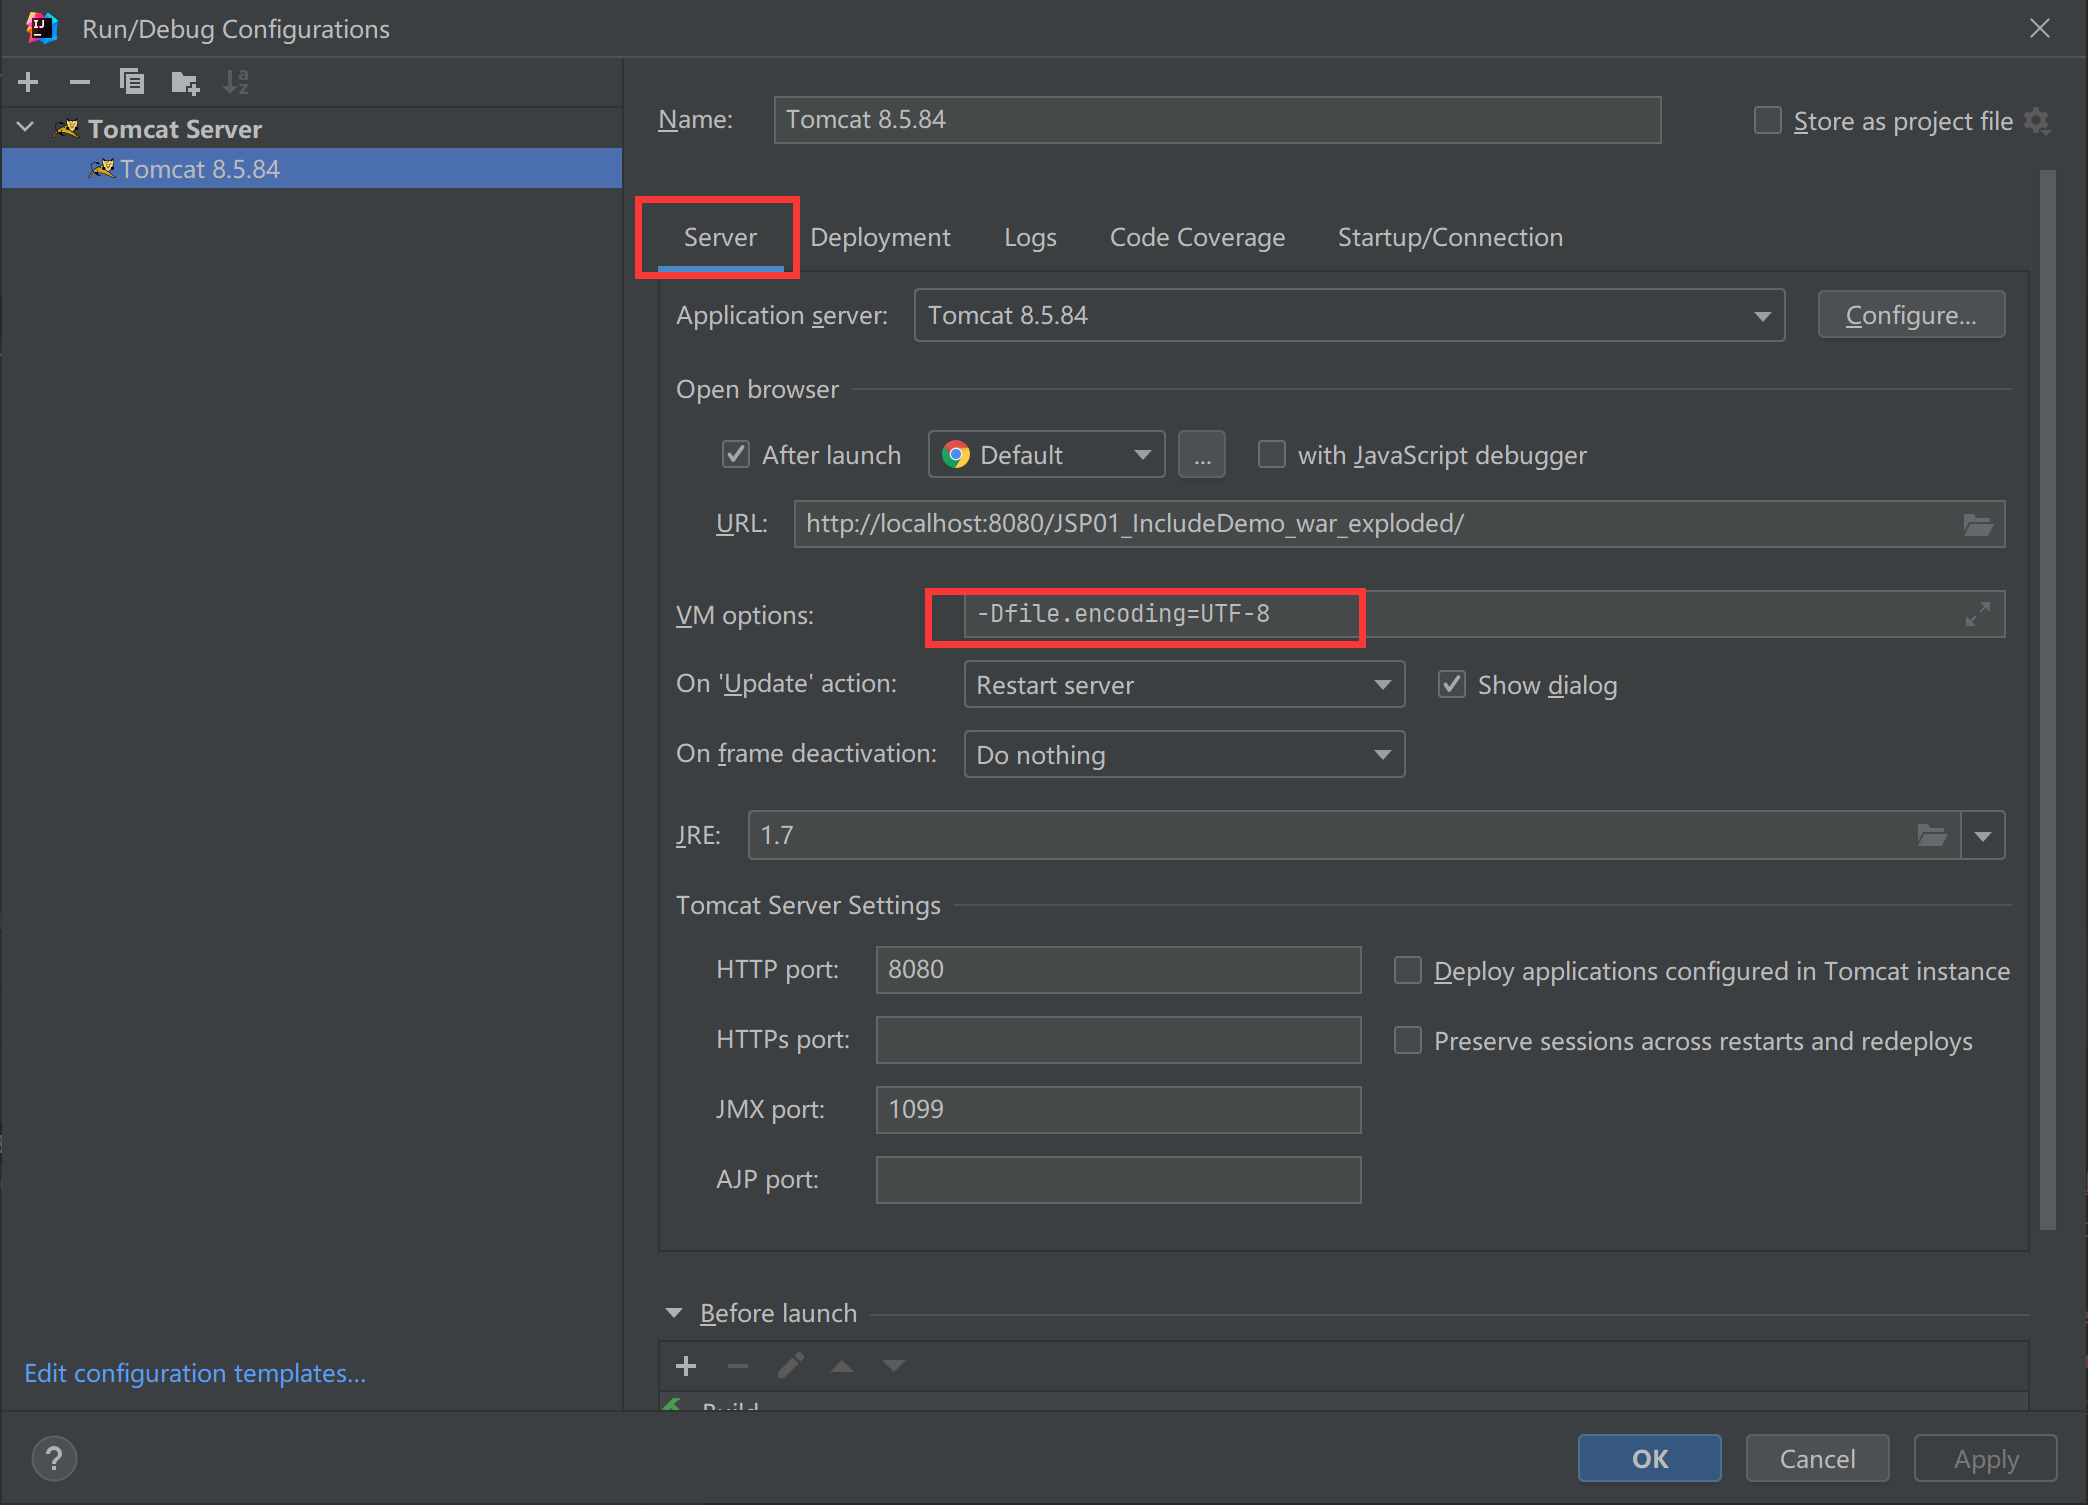Enable with JavaScript debugger checkbox

[x=1271, y=455]
